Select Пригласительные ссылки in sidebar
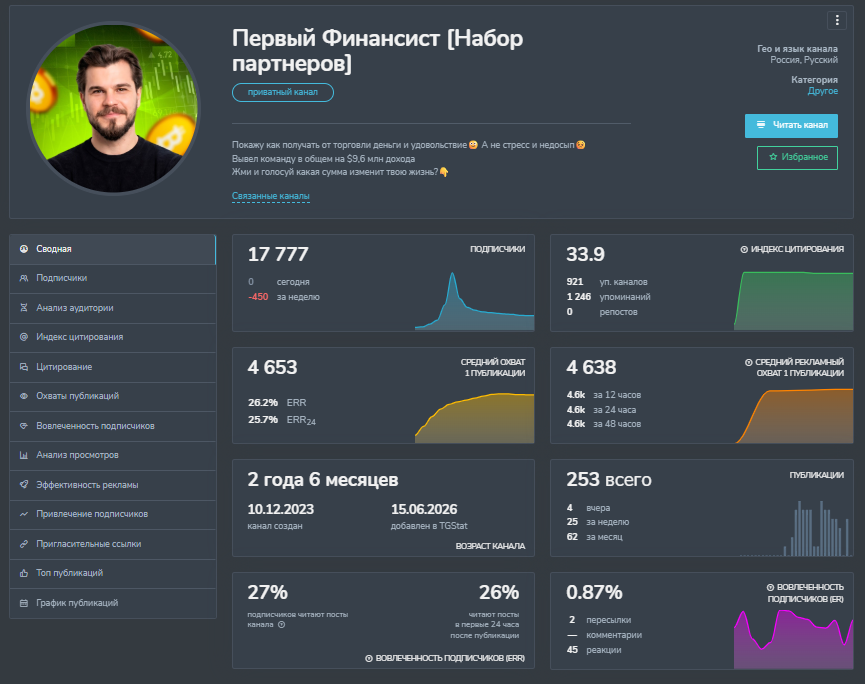 (113, 544)
